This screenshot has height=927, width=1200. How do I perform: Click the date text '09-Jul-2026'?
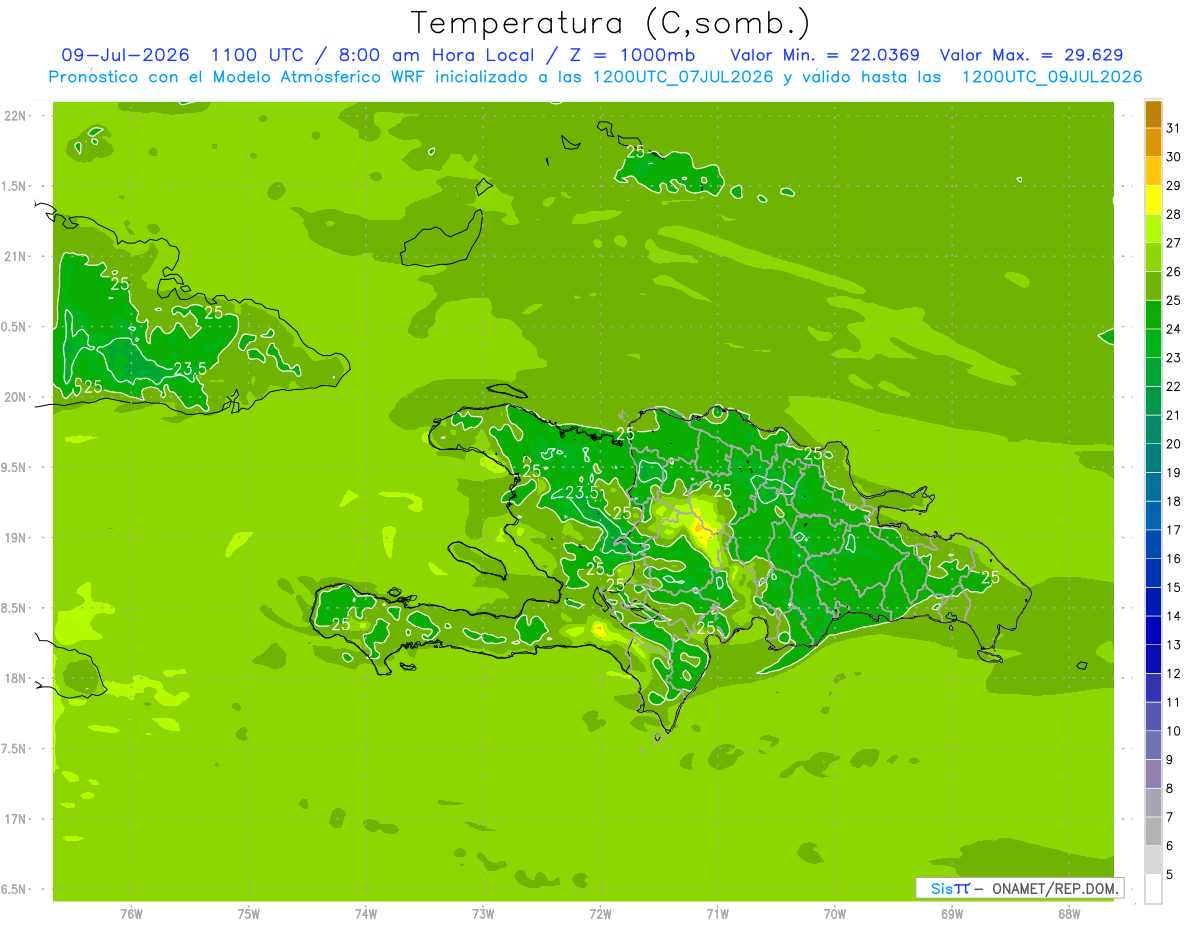pyautogui.click(x=125, y=55)
